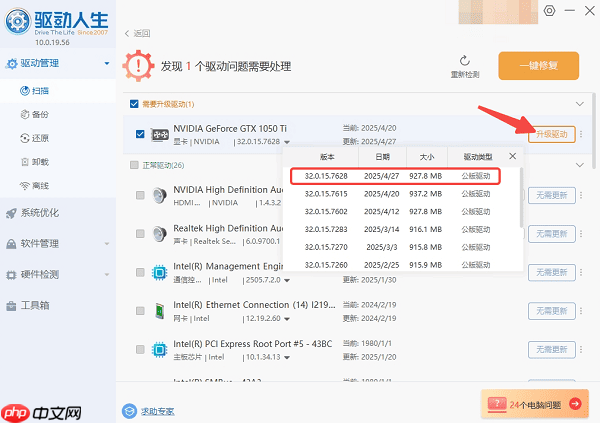Check the NVIDIA High Definition Audio checkbox
Viewport: 600px width, 423px height.
pyautogui.click(x=140, y=196)
